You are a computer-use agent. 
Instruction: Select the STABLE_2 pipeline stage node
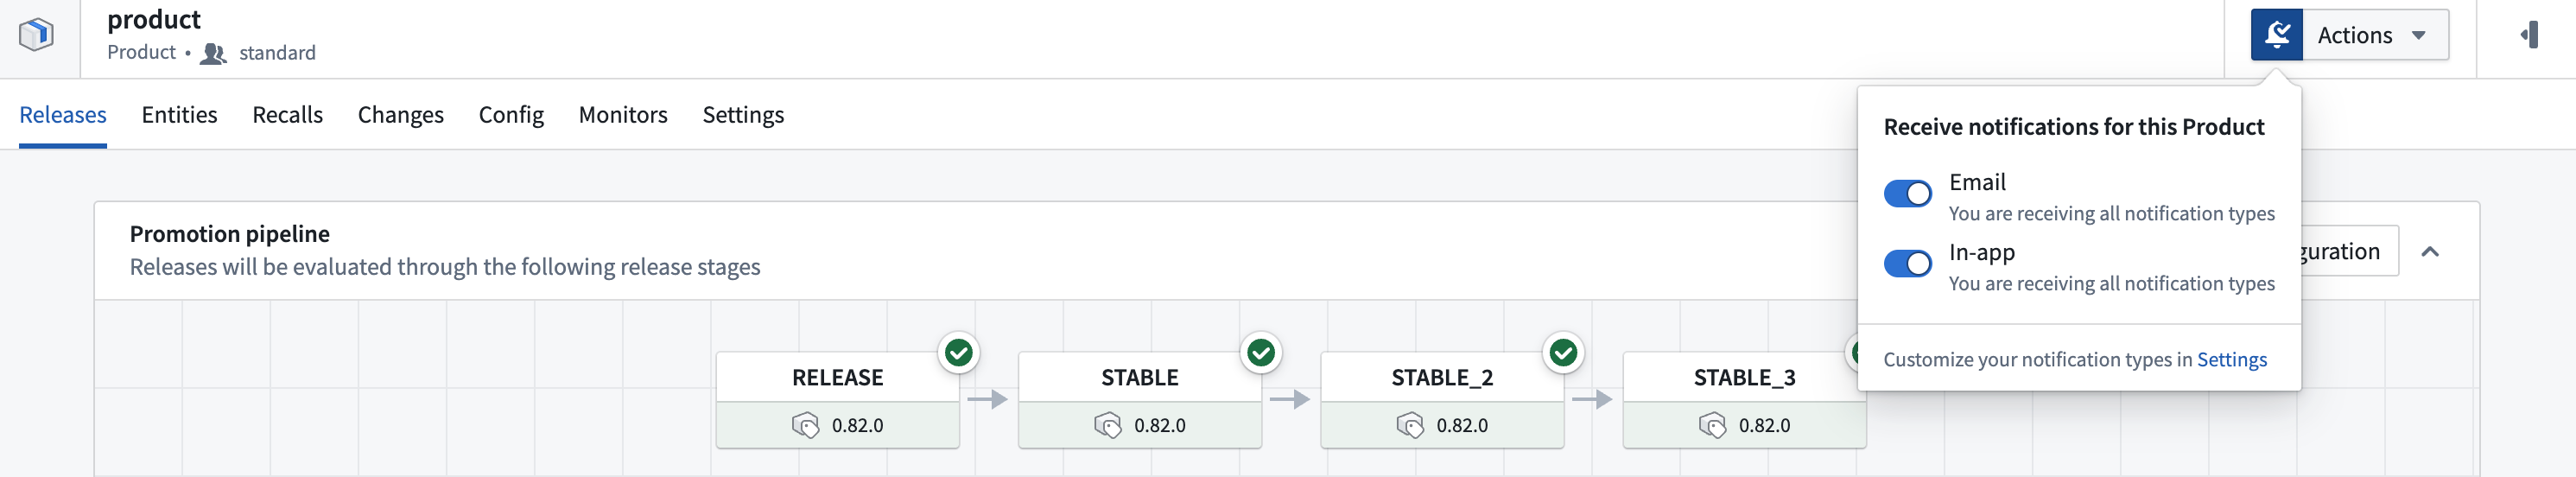point(1442,400)
